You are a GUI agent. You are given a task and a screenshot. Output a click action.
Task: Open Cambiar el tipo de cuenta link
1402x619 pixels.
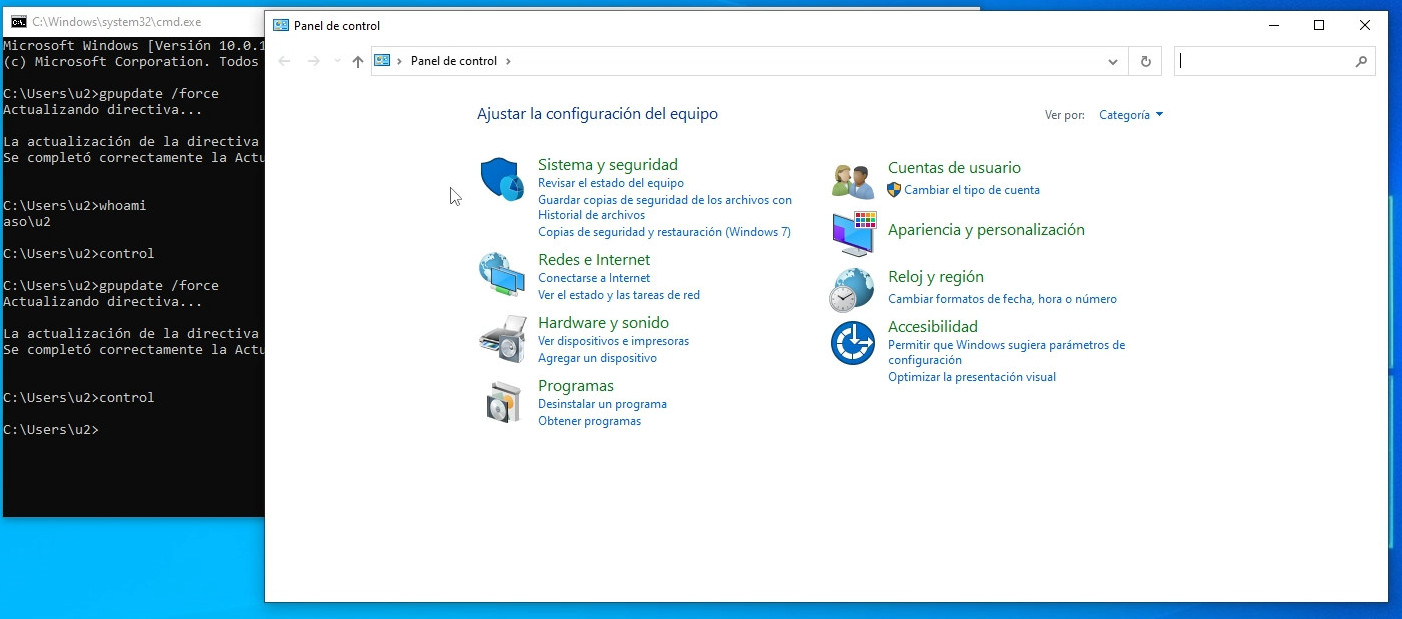(971, 190)
